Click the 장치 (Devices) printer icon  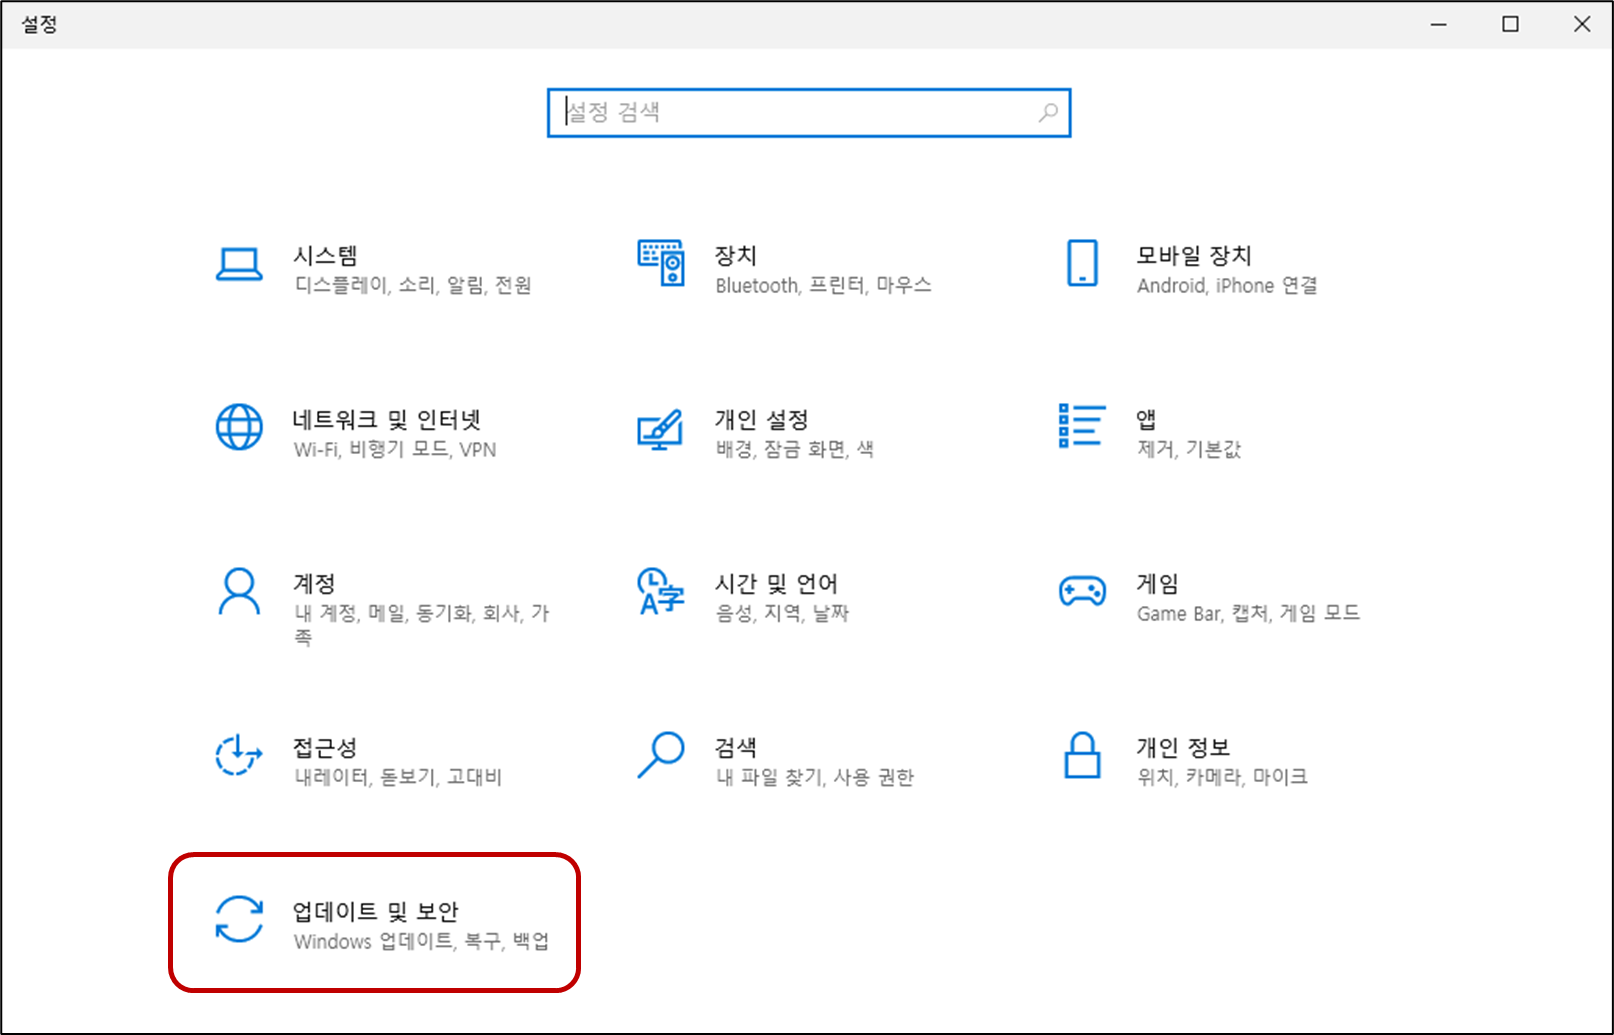pyautogui.click(x=660, y=264)
